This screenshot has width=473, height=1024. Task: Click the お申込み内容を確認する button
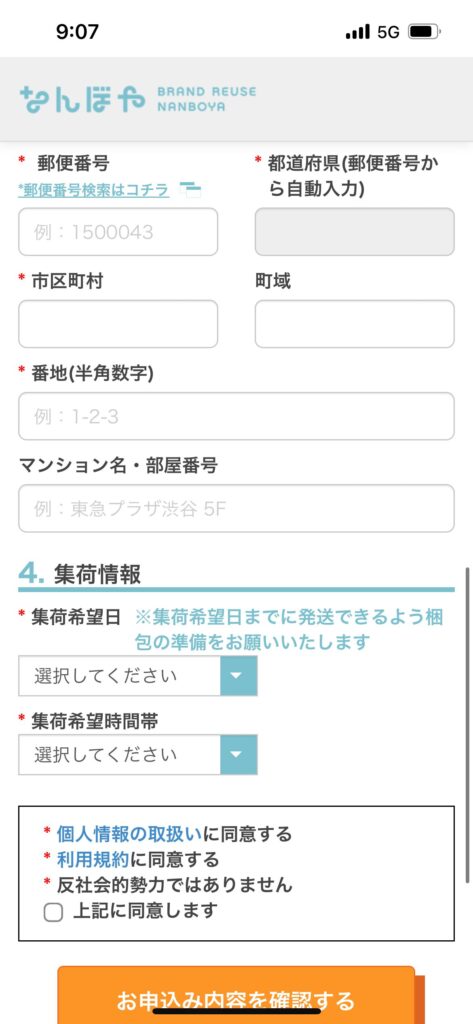(x=236, y=995)
